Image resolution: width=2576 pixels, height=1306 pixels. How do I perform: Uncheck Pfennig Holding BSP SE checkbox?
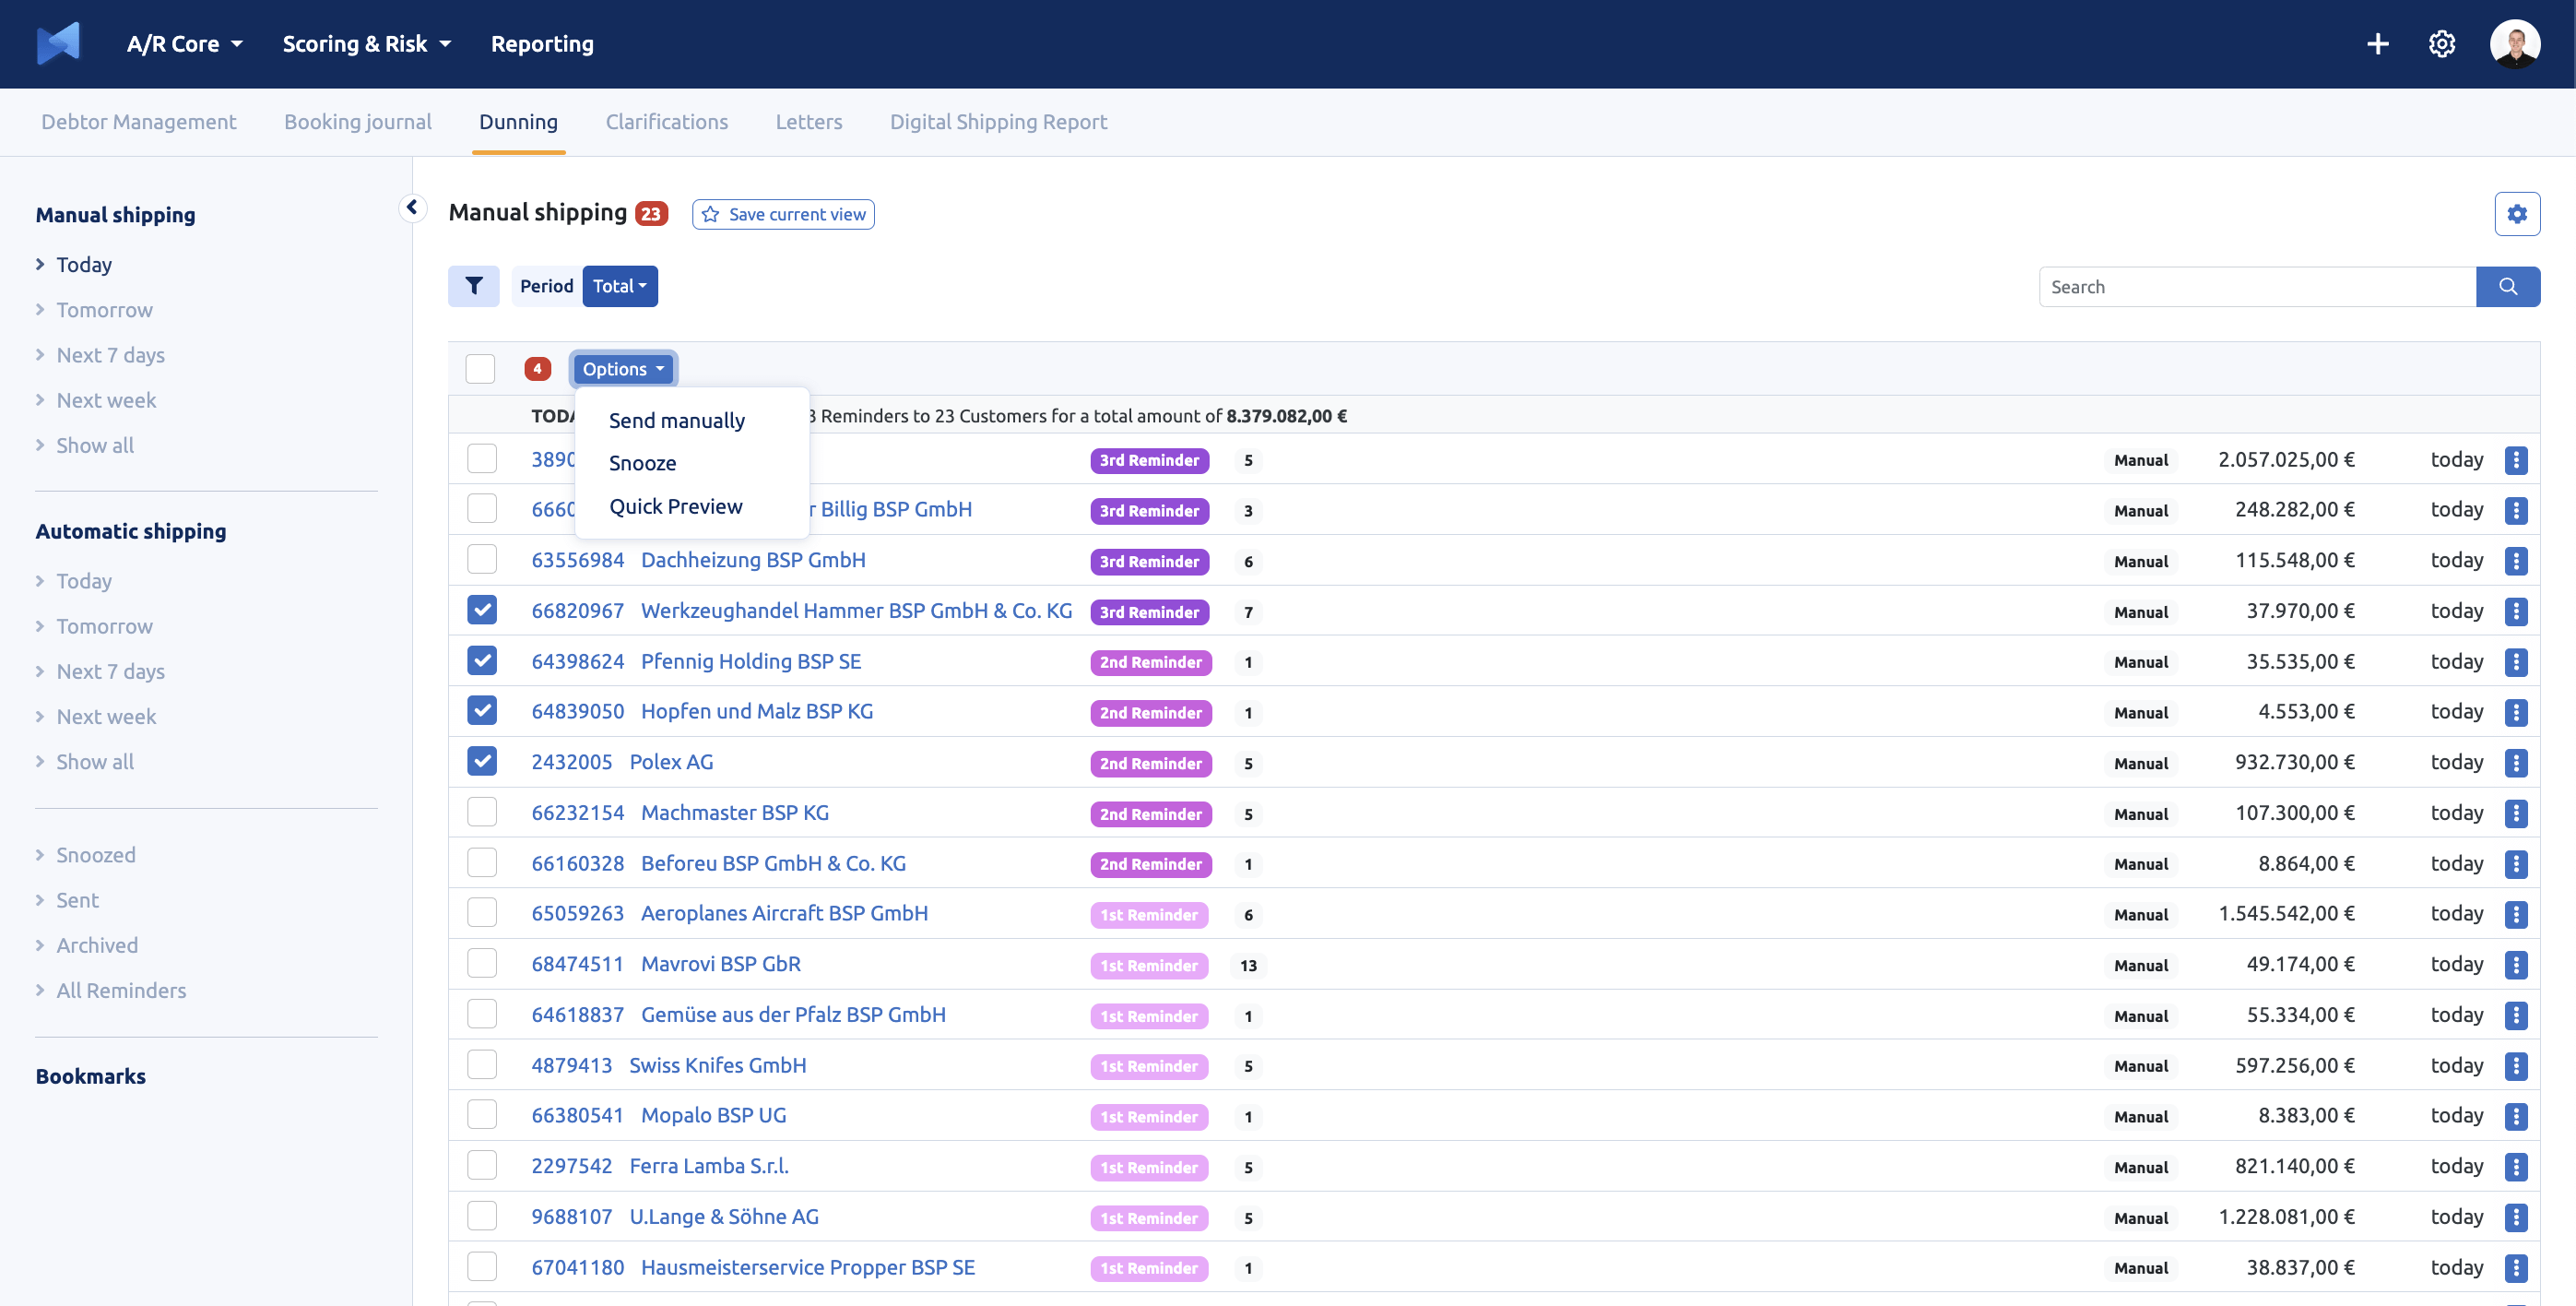[482, 661]
